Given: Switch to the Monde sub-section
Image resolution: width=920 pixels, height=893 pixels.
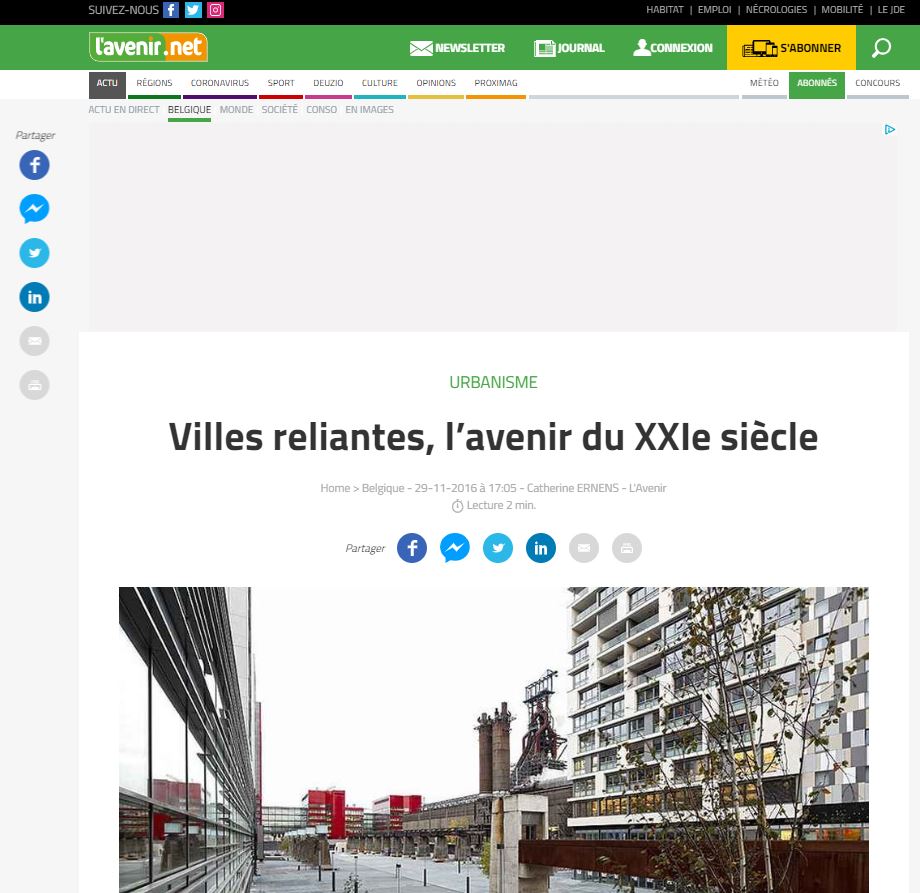Looking at the screenshot, I should [236, 110].
